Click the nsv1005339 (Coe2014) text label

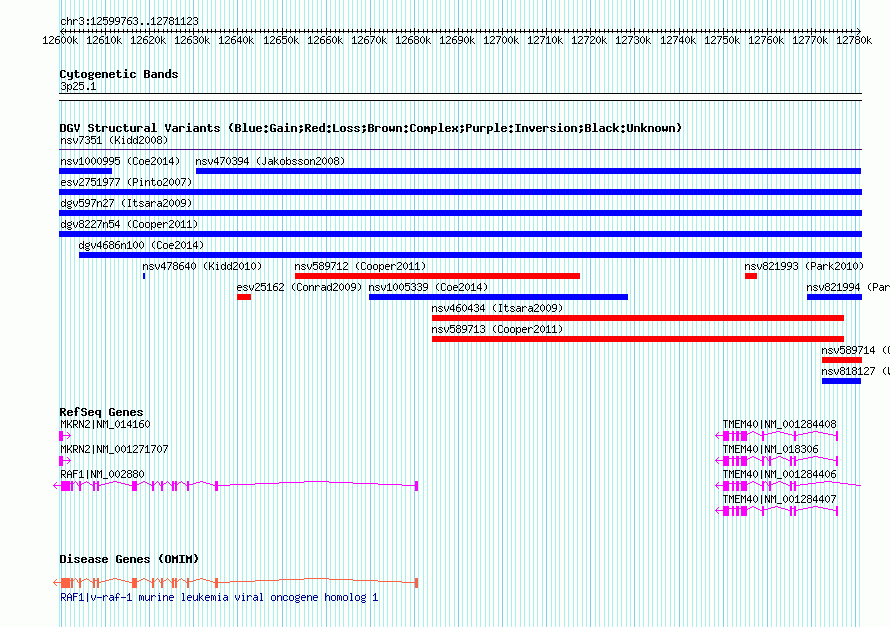[x=429, y=287]
